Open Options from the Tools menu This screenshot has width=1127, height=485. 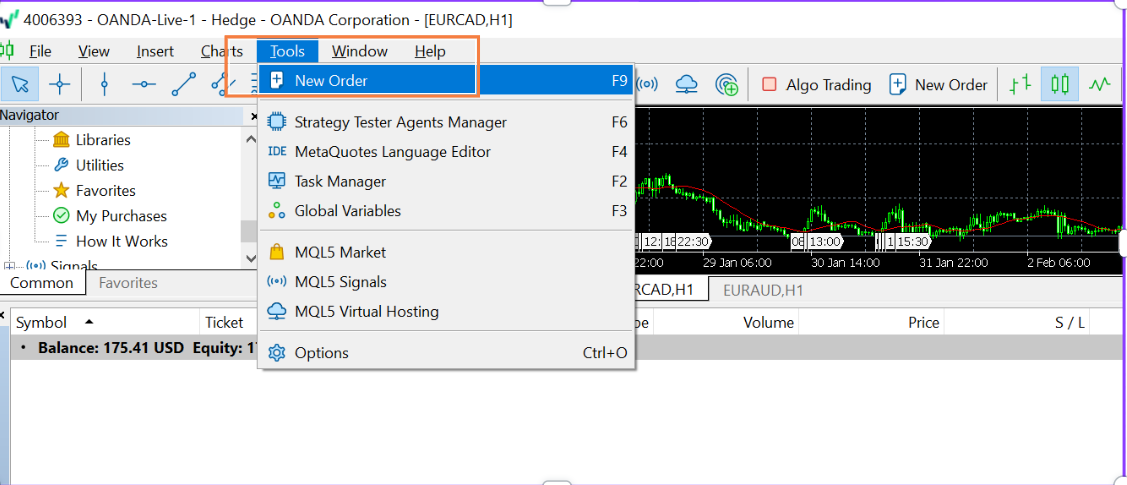click(x=321, y=353)
